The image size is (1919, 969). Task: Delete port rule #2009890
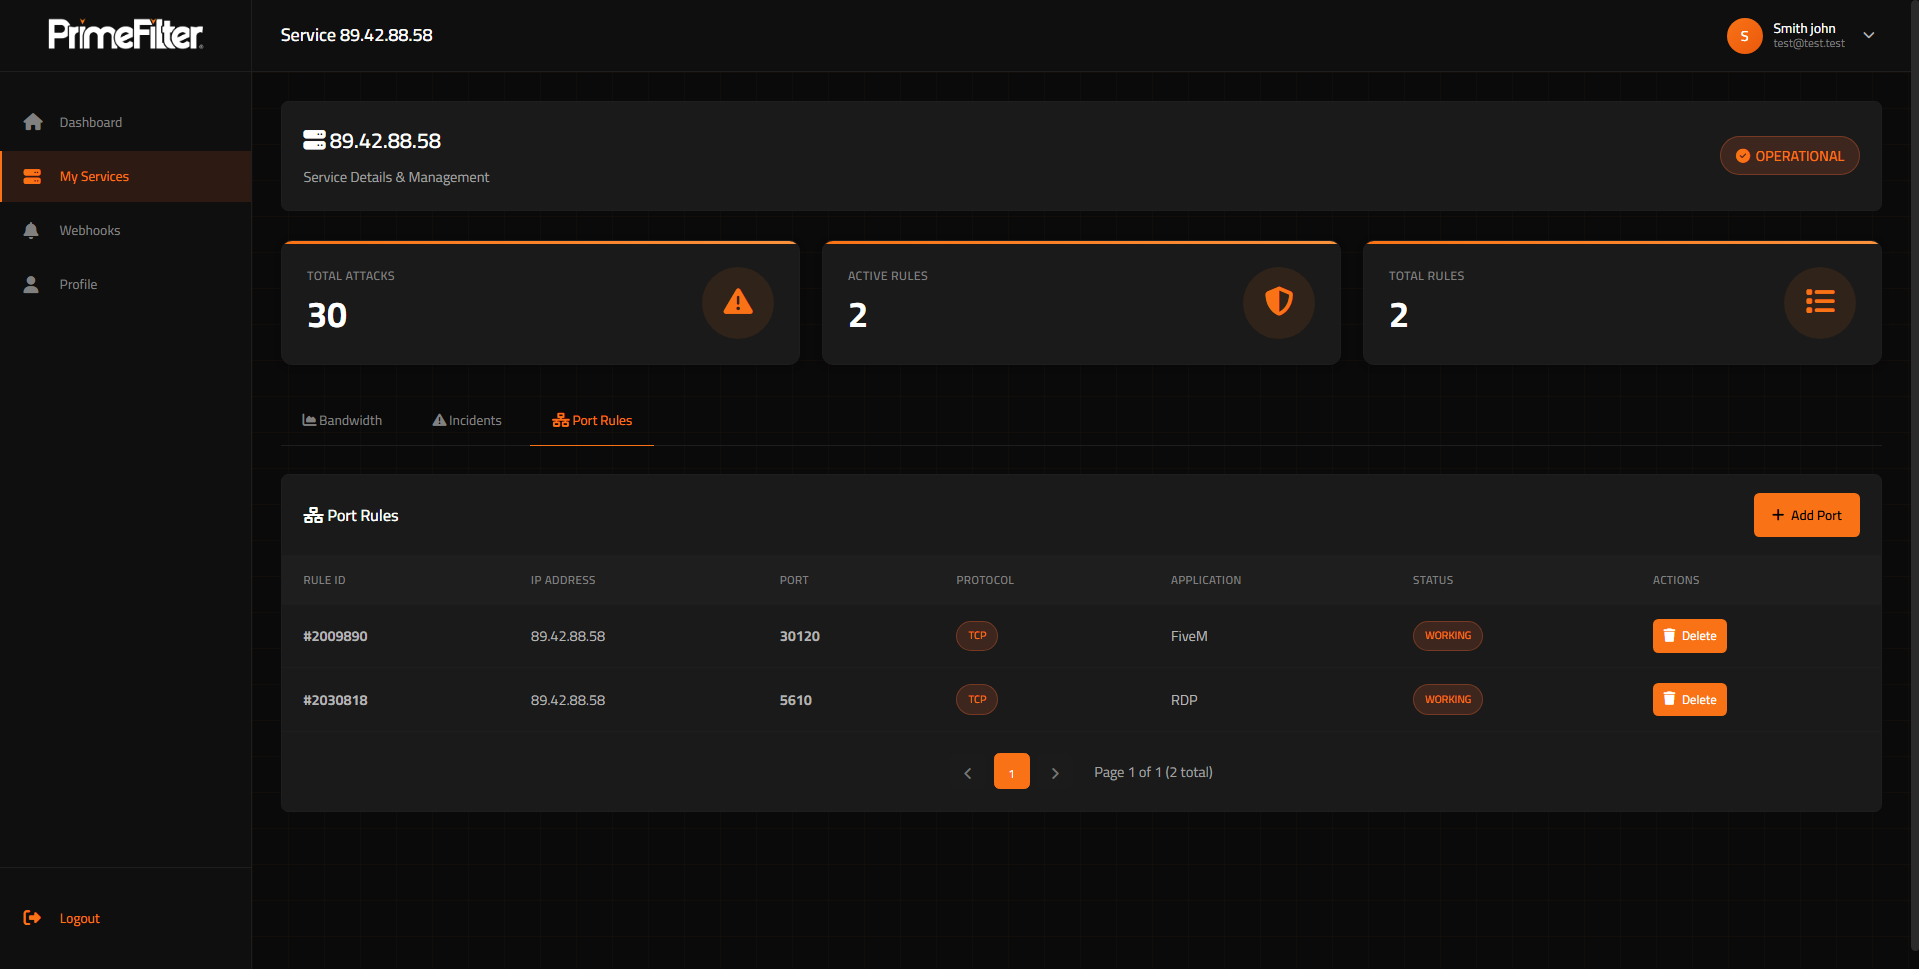pos(1689,636)
